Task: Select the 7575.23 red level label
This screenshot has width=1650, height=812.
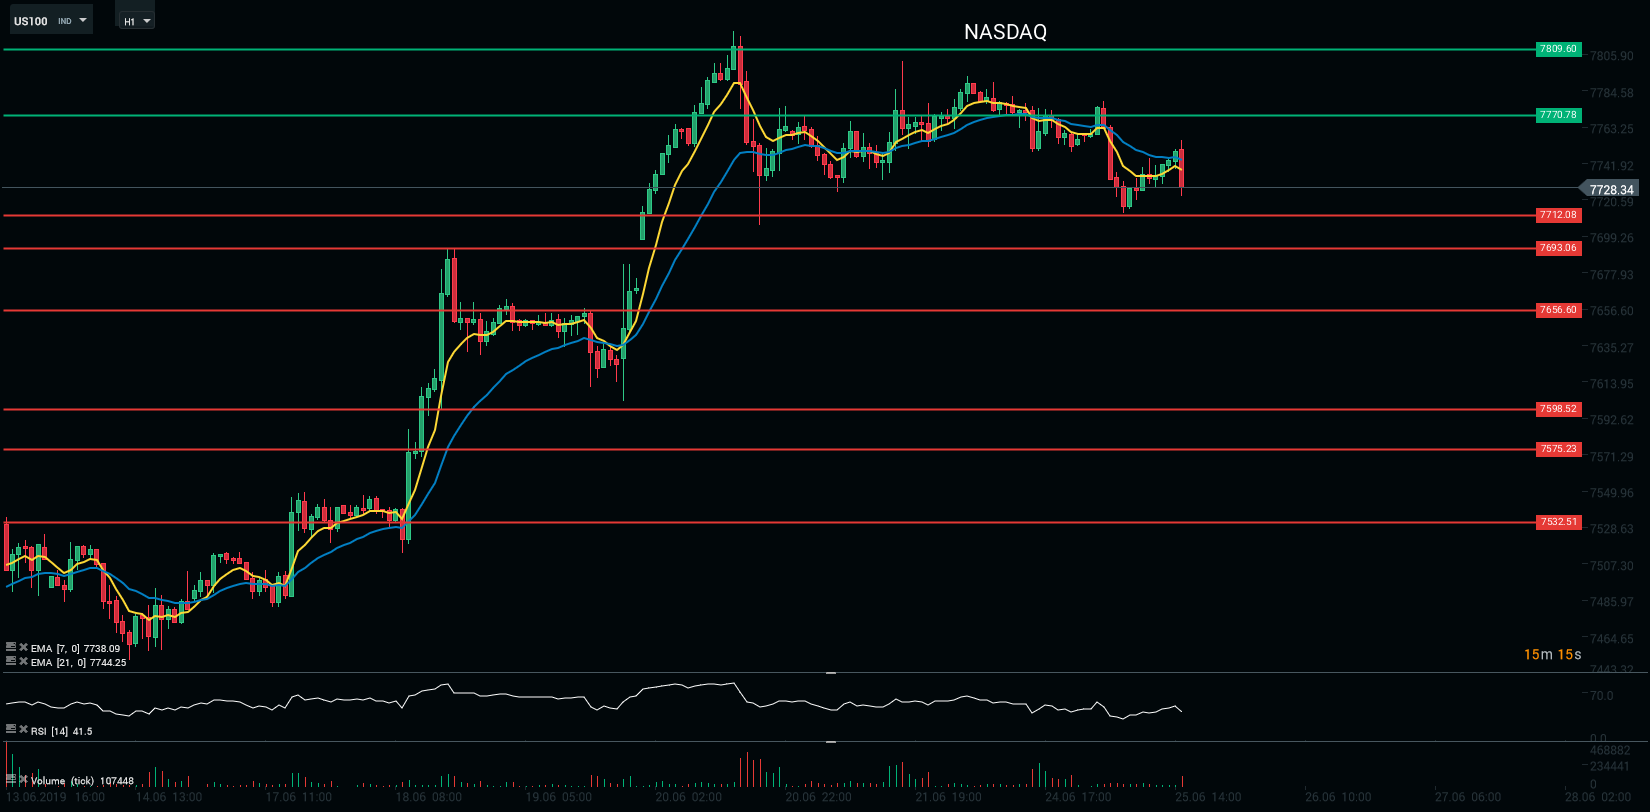Action: (1558, 449)
